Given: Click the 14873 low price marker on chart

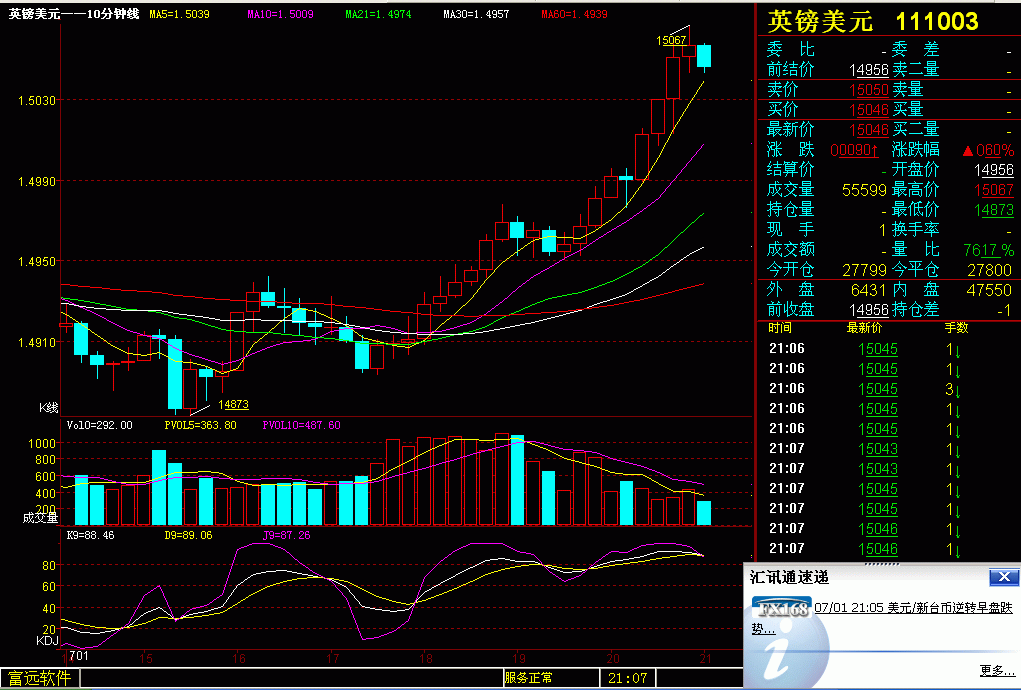Looking at the screenshot, I should (233, 404).
